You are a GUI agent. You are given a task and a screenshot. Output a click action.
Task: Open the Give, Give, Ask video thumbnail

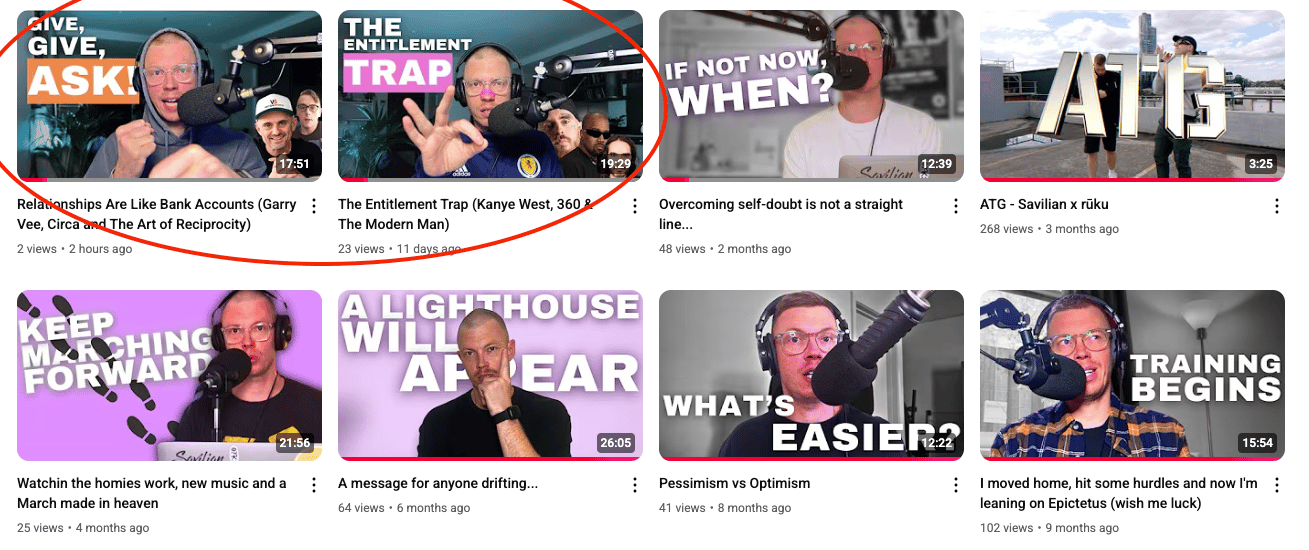click(x=169, y=96)
